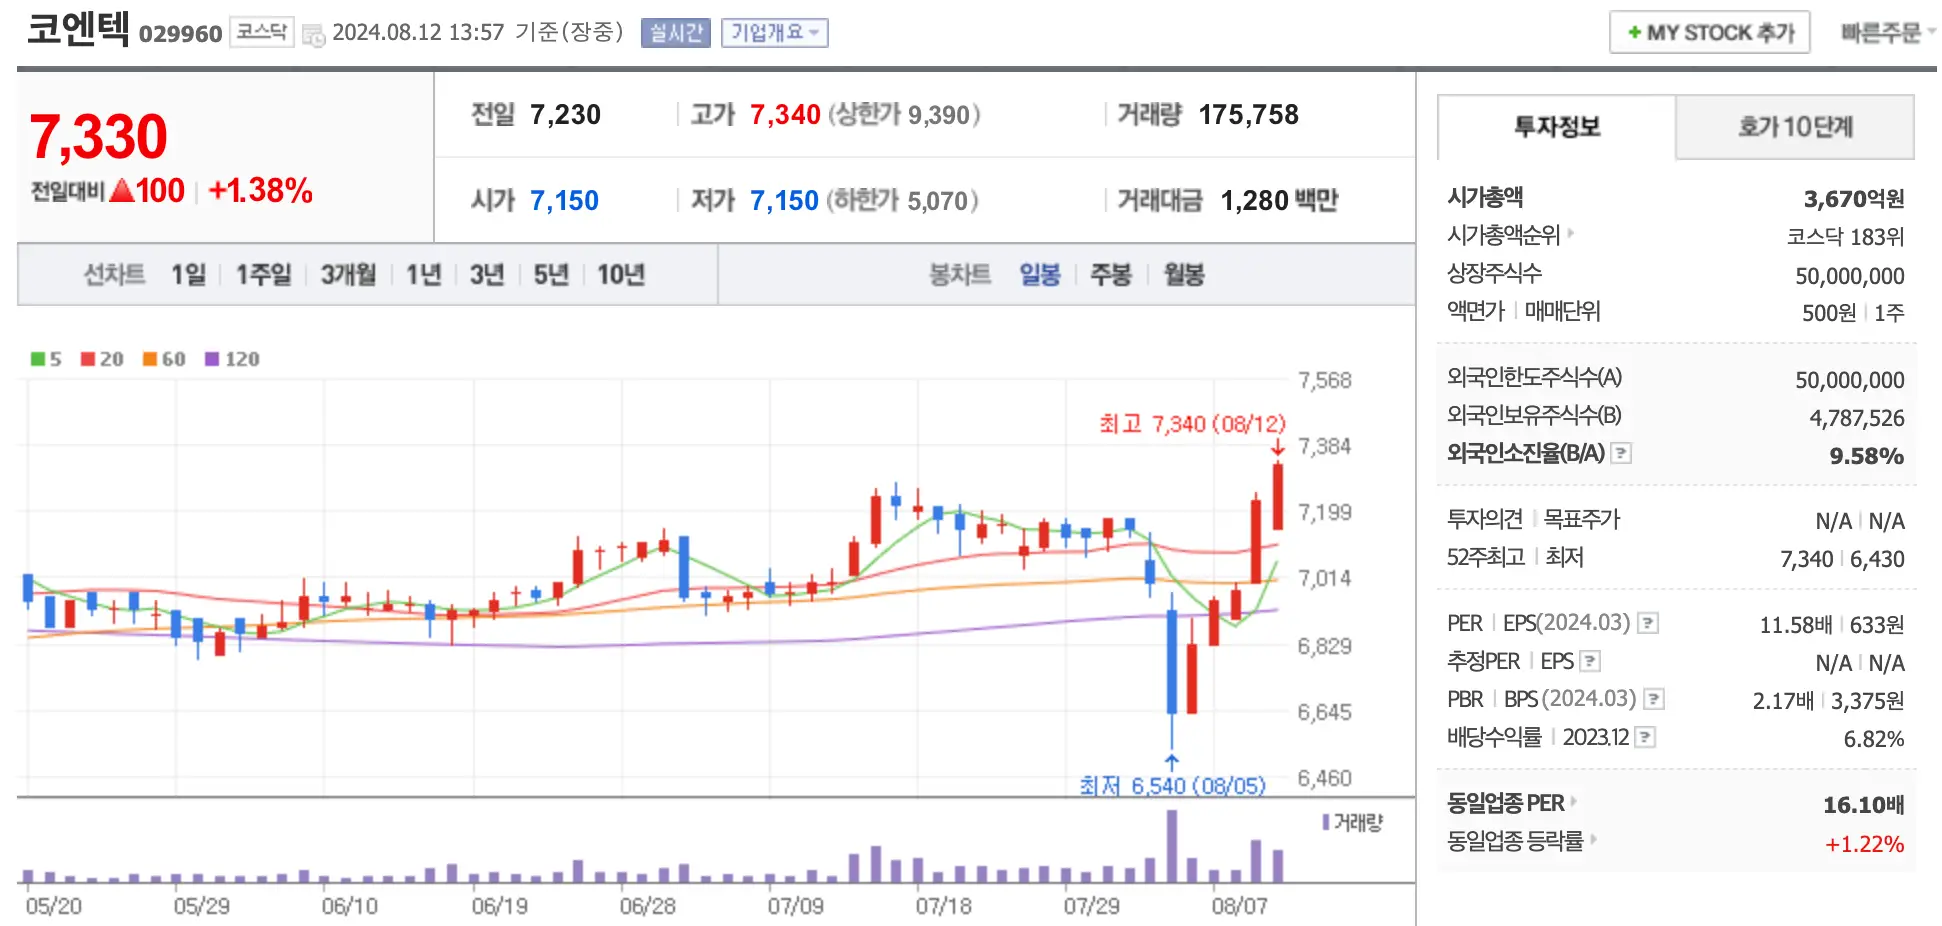
Task: Open the 배당수익률 2023.12 help icon
Action: 1644,737
